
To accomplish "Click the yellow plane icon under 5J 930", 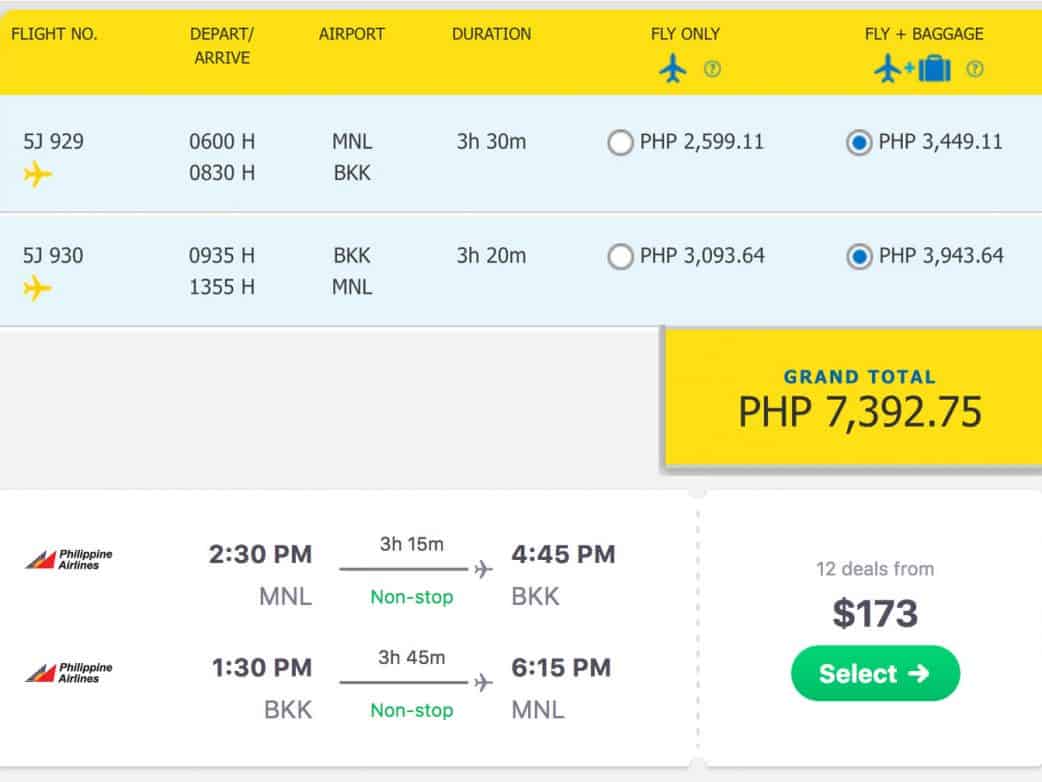I will 38,289.
